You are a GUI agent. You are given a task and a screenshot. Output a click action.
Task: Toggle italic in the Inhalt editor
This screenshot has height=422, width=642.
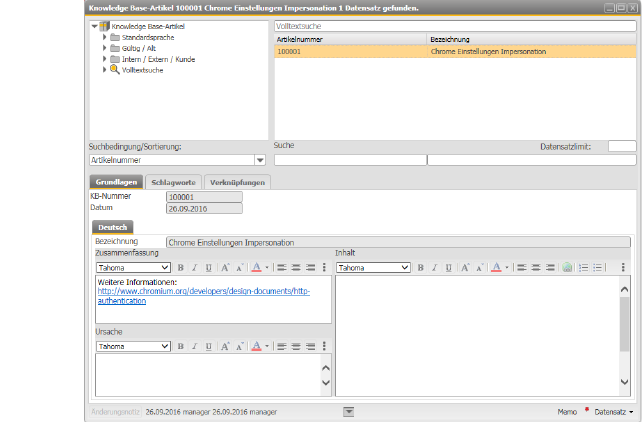[435, 267]
